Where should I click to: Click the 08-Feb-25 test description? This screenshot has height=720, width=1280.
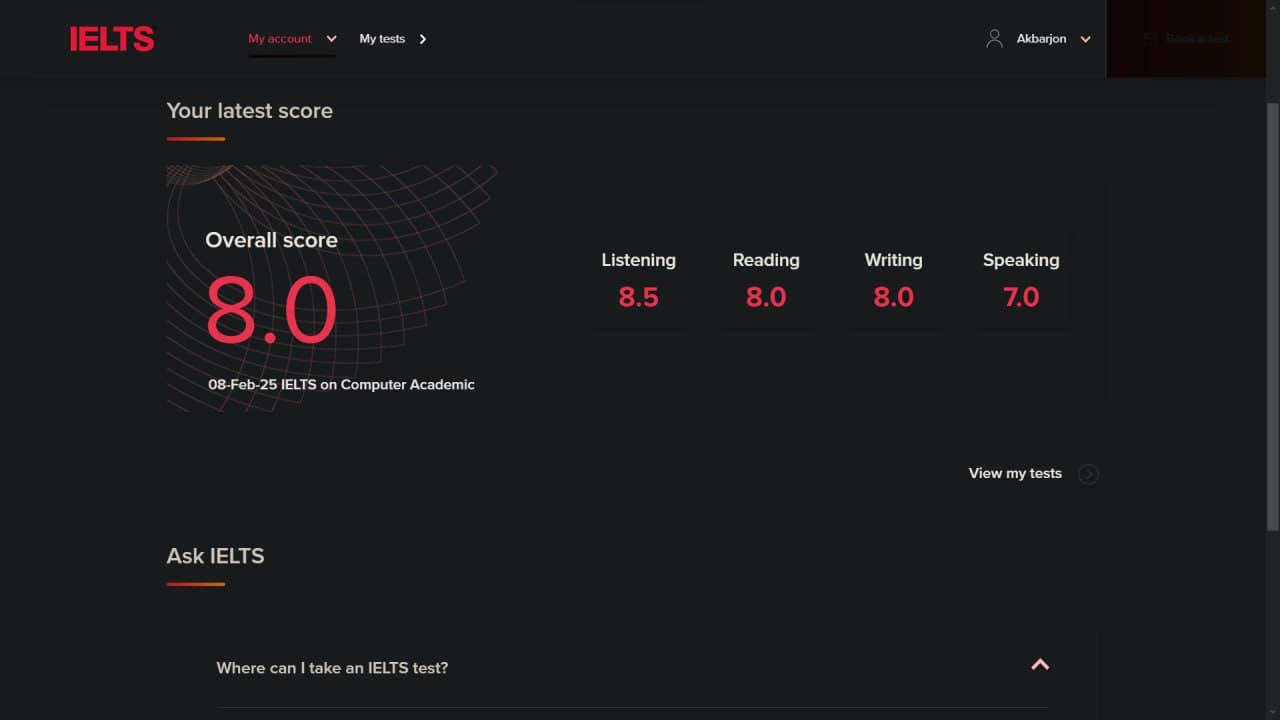tap(341, 384)
